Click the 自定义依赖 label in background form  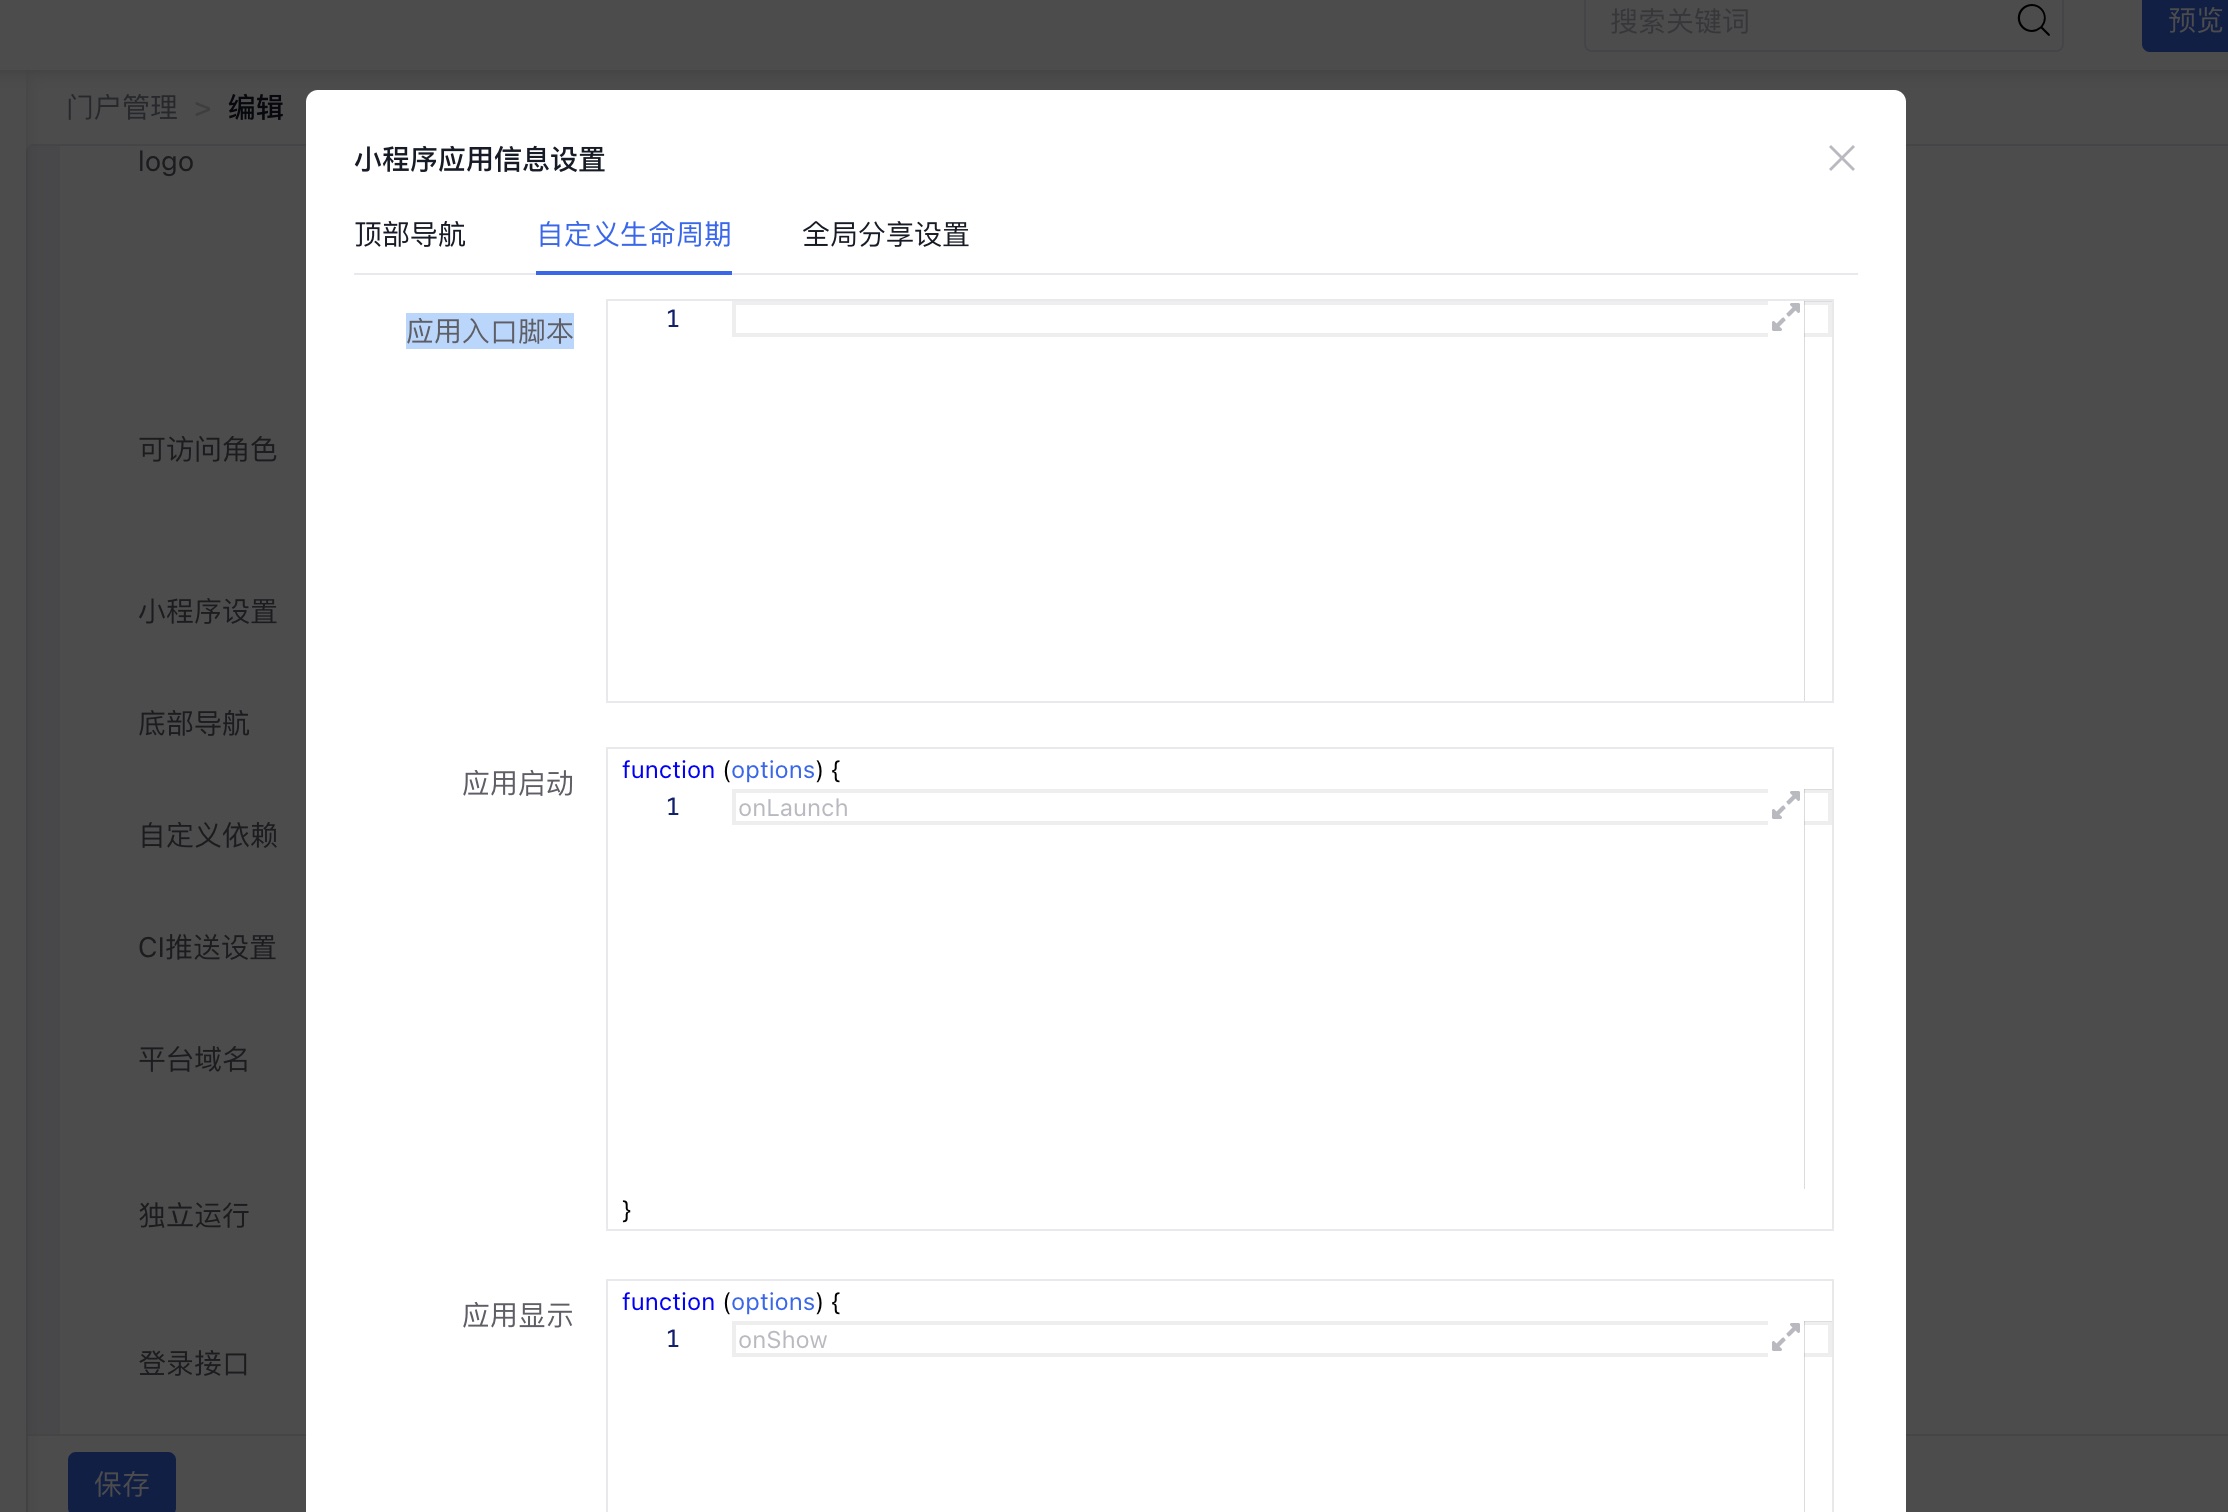[x=208, y=835]
